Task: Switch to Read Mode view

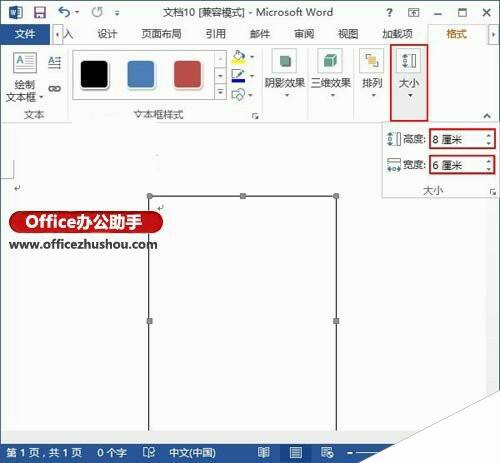Action: pyautogui.click(x=263, y=452)
